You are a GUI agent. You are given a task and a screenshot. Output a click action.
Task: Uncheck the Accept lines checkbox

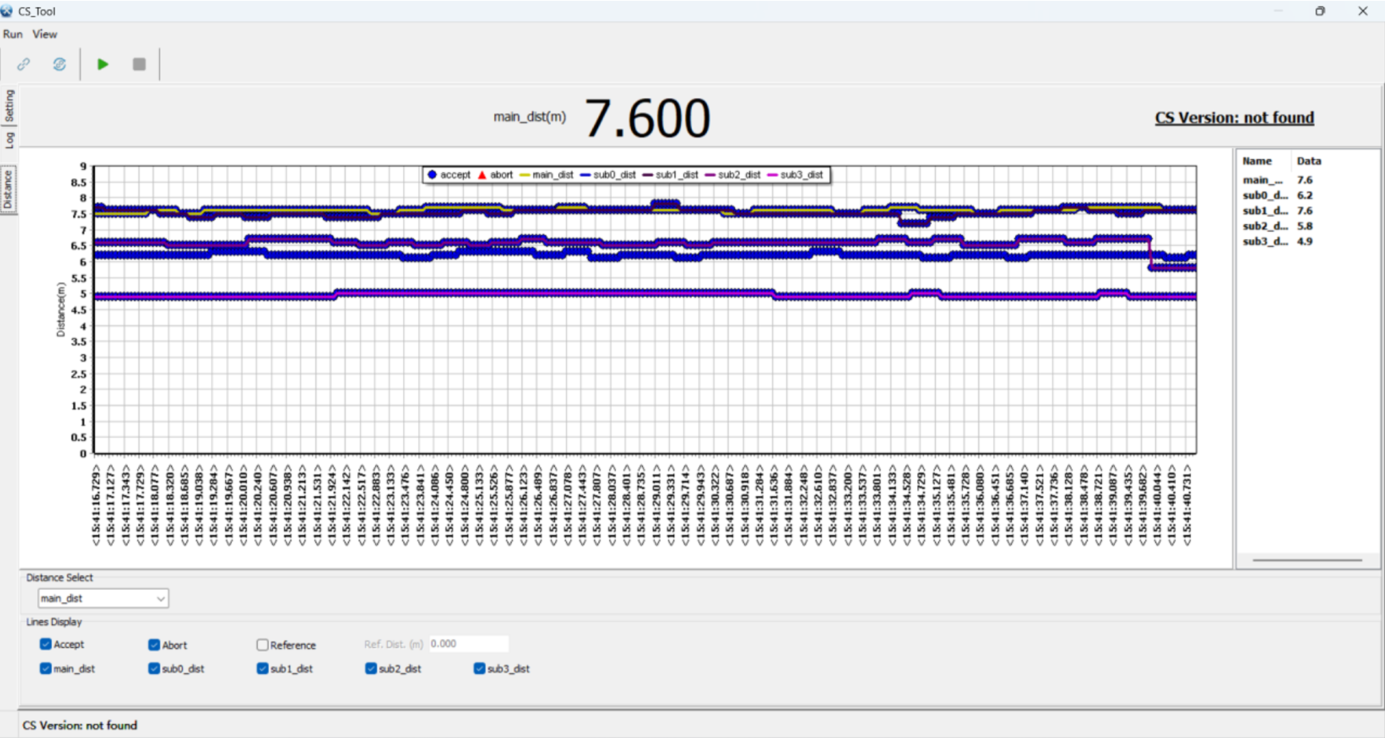point(46,645)
